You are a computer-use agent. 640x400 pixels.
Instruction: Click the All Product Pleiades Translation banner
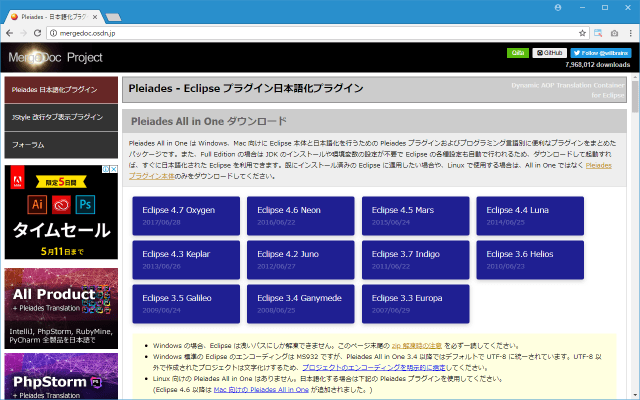61,309
